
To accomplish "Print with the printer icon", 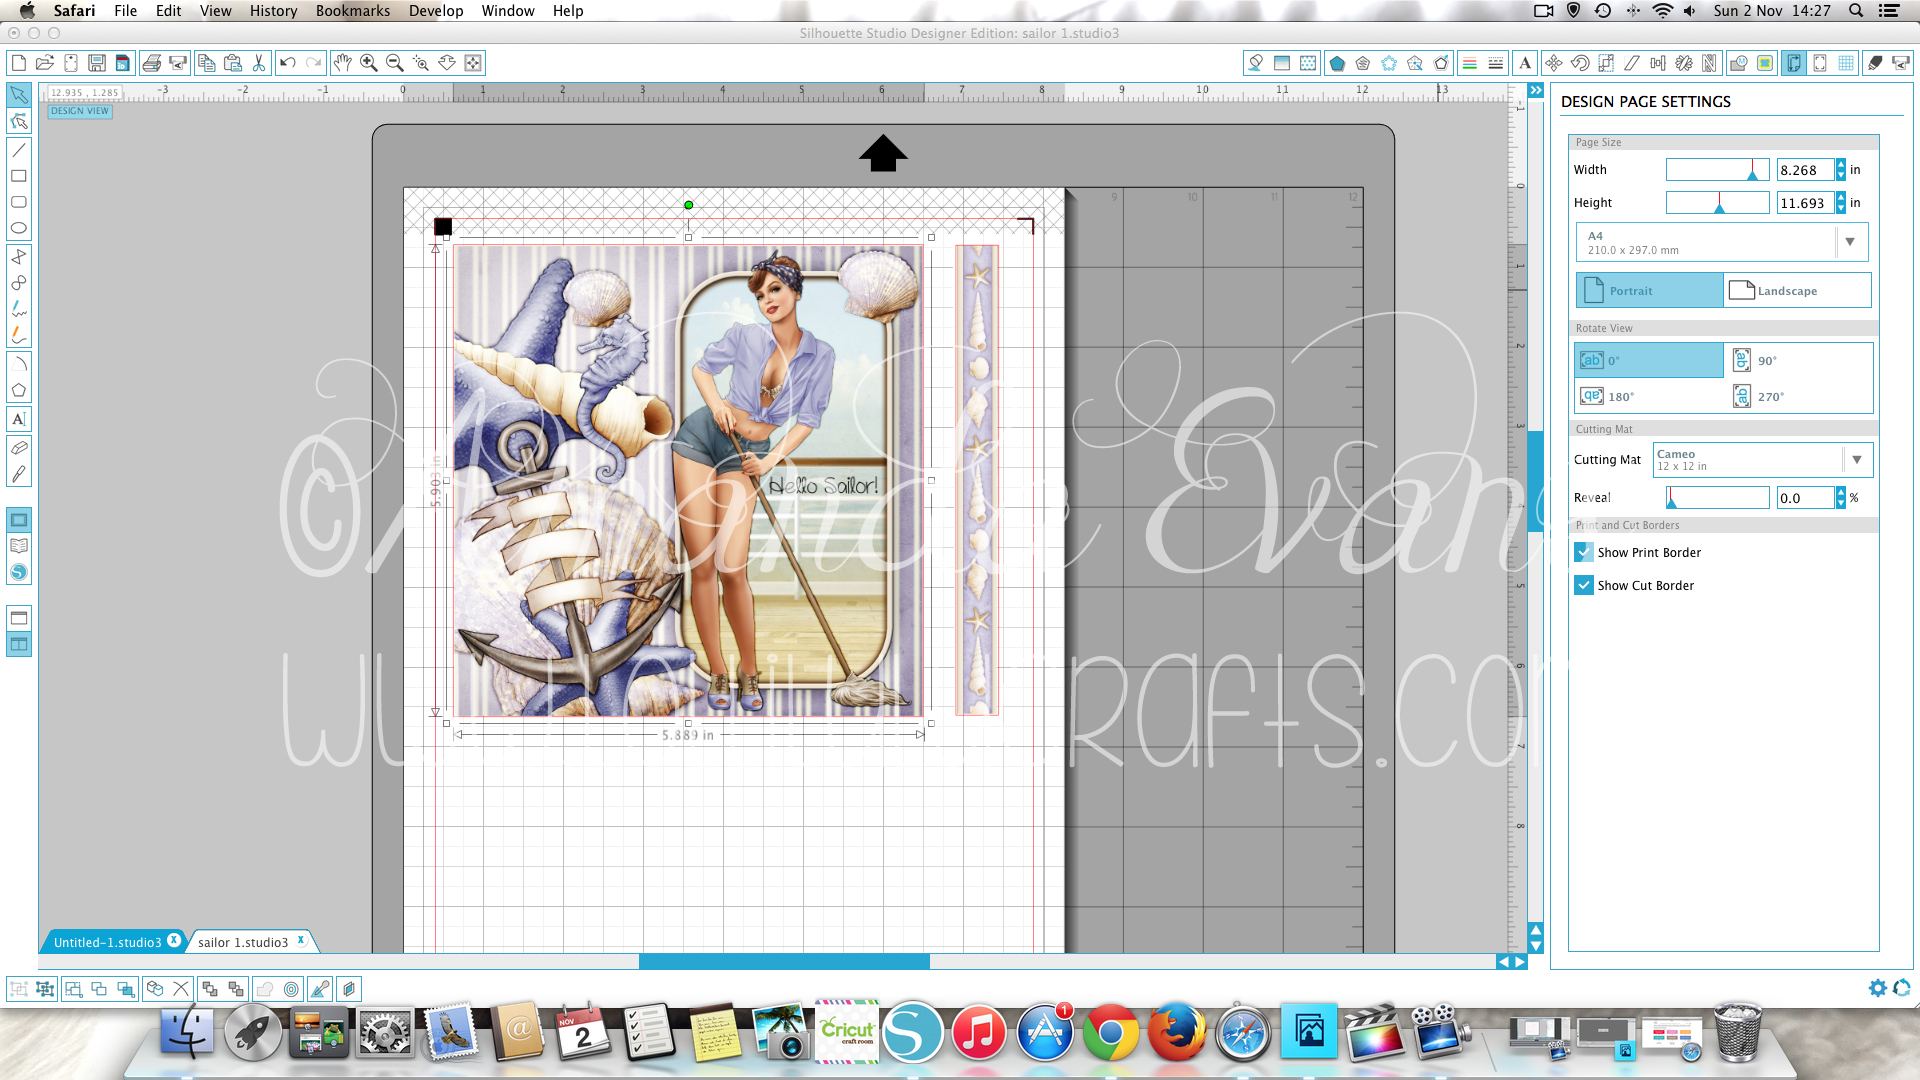I will click(152, 63).
